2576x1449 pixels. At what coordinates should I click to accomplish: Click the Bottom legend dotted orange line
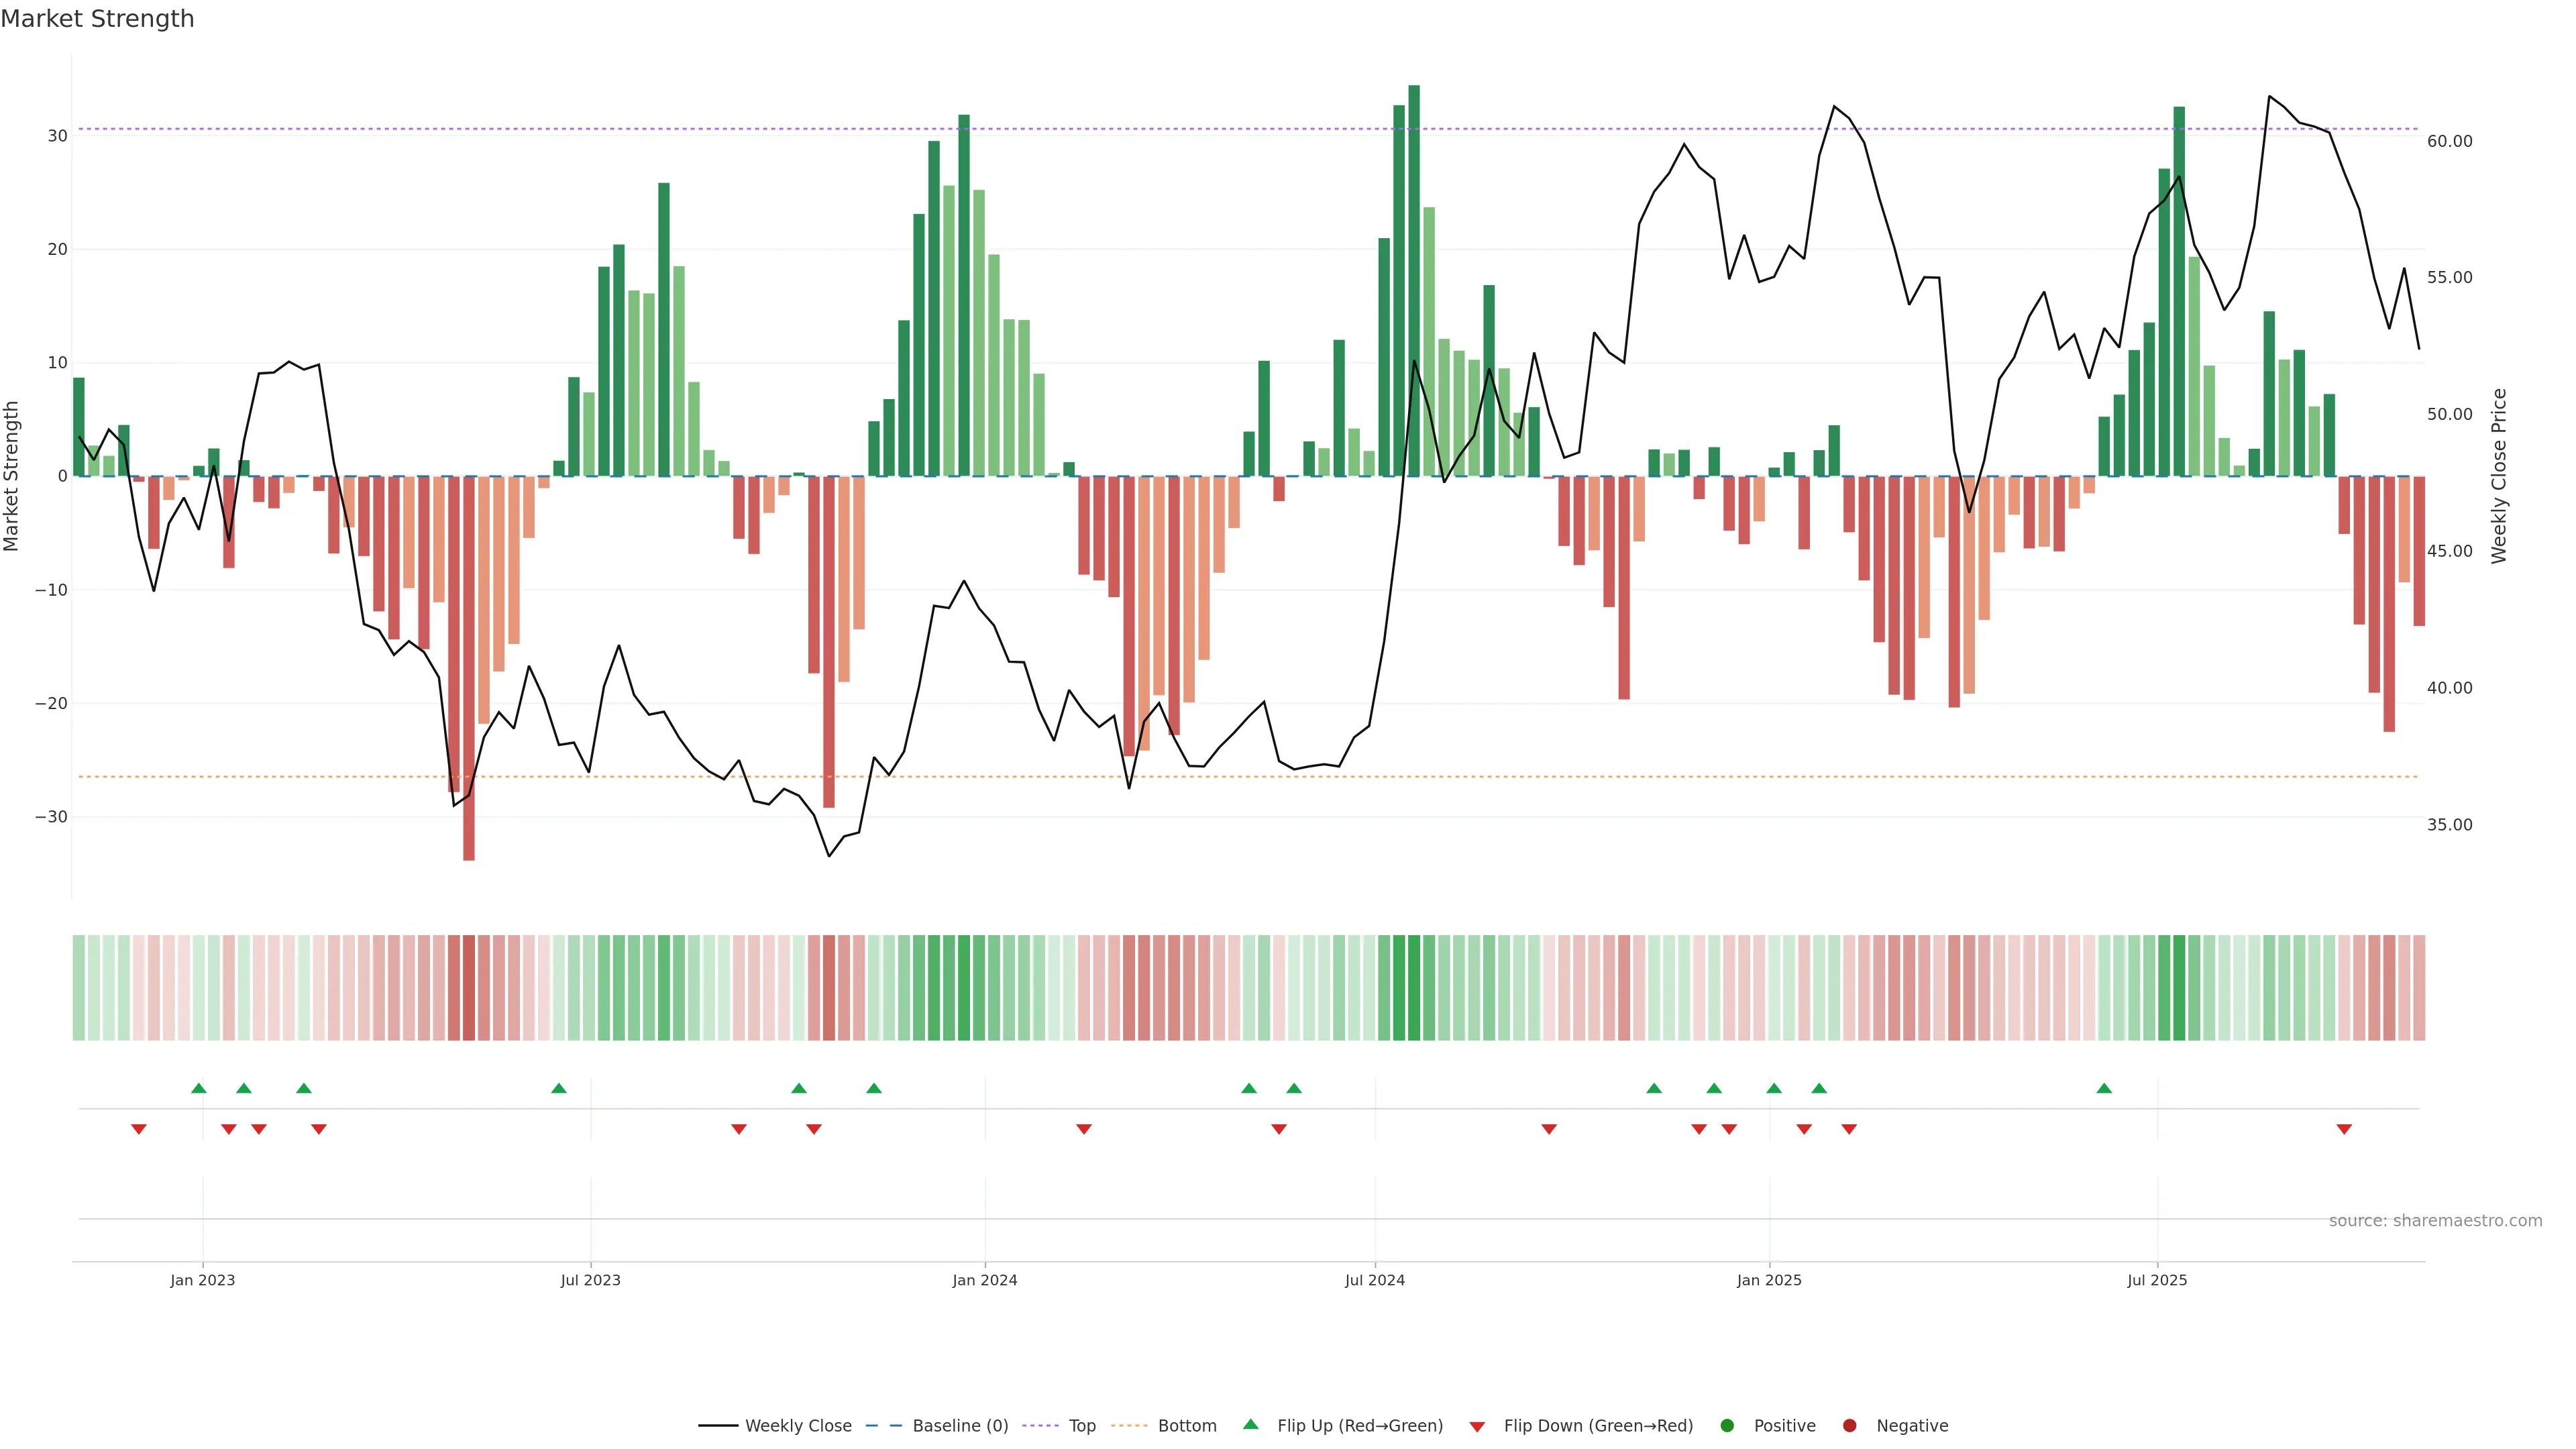tap(1129, 1425)
